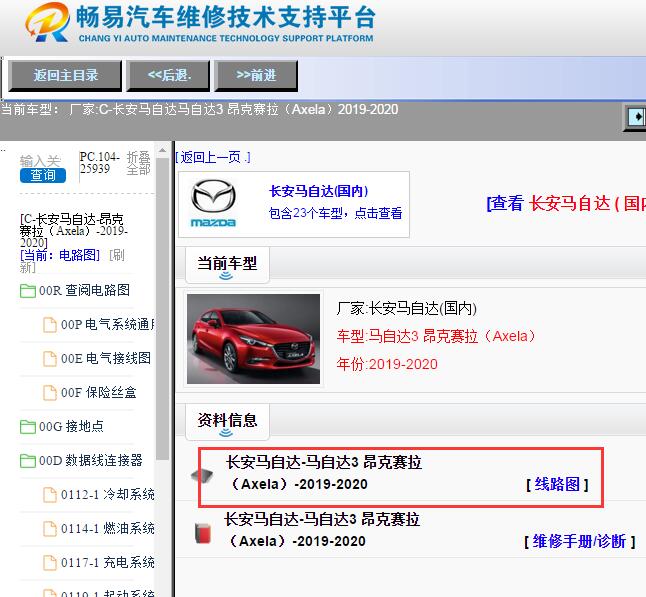Click 包含23个车型，点击查看 link
The image size is (646, 597).
[x=335, y=213]
